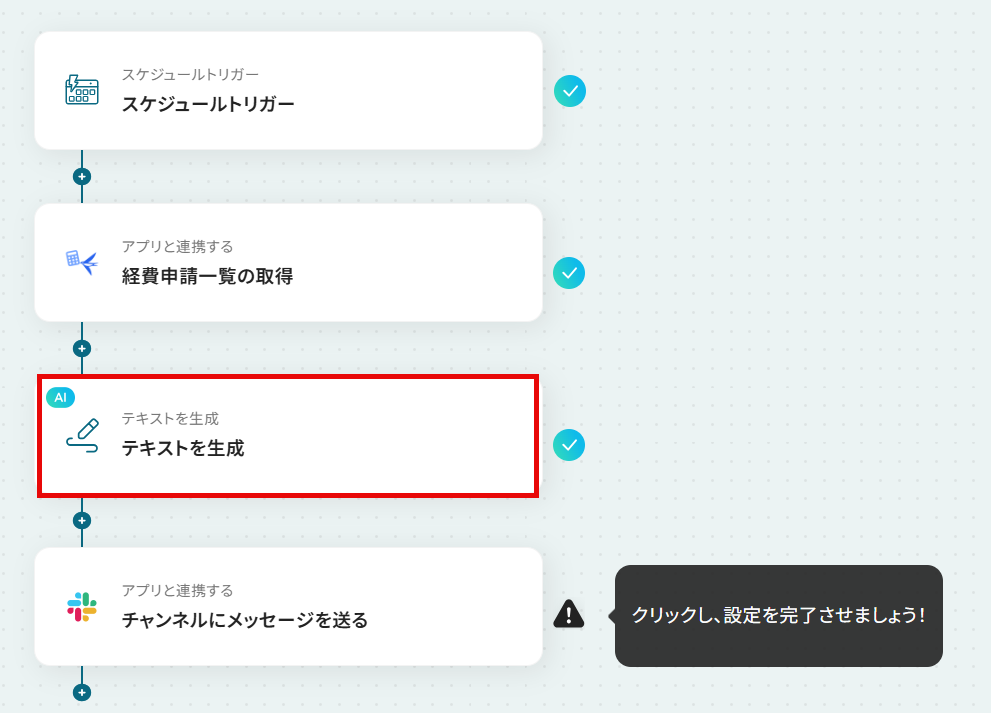Add step below Slack message card

pos(82,692)
